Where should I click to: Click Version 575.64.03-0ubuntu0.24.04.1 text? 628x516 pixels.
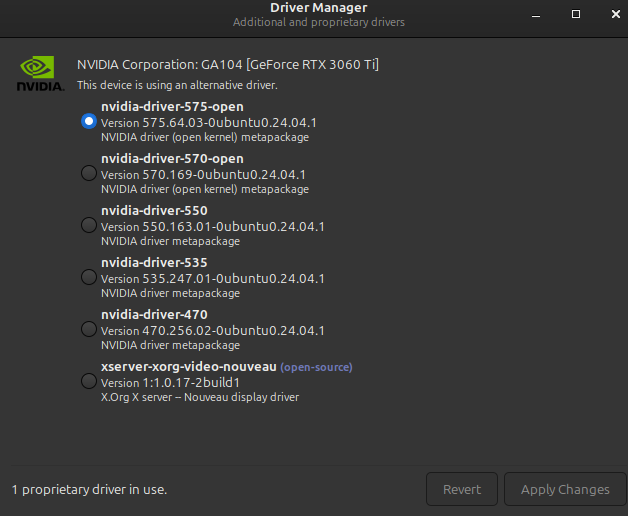point(209,123)
